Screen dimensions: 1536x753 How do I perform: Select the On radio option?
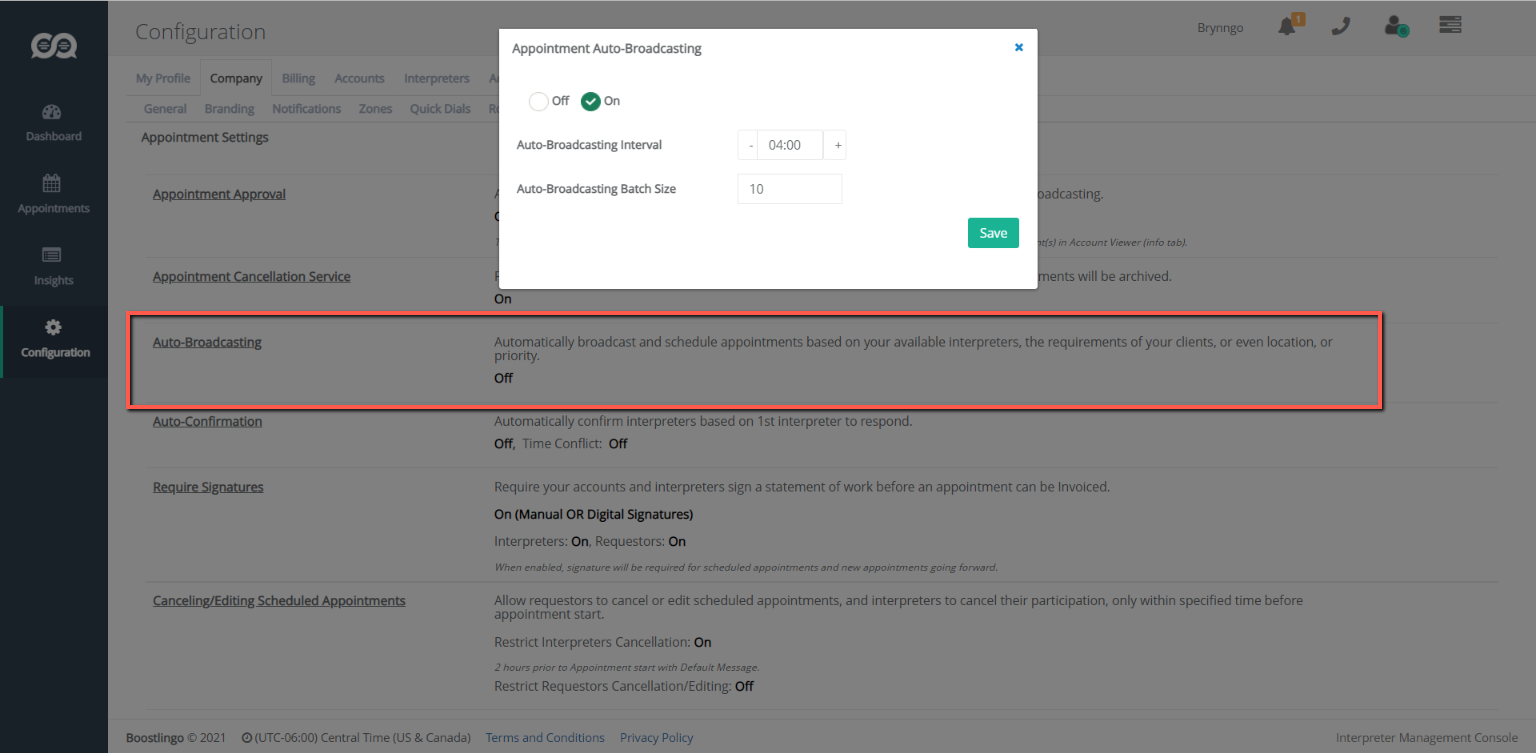click(591, 101)
